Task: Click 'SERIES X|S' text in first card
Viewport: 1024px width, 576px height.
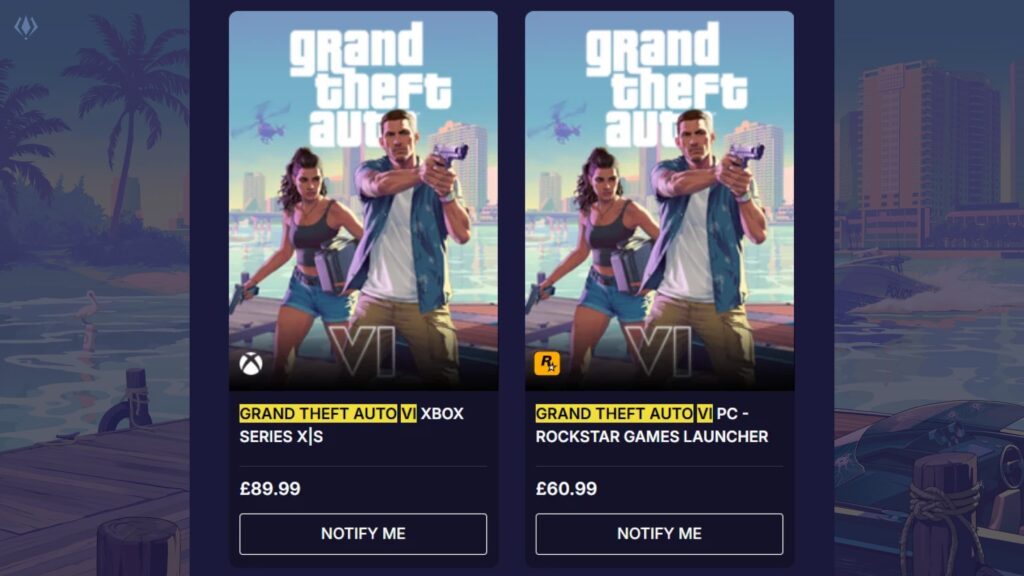Action: pos(281,436)
